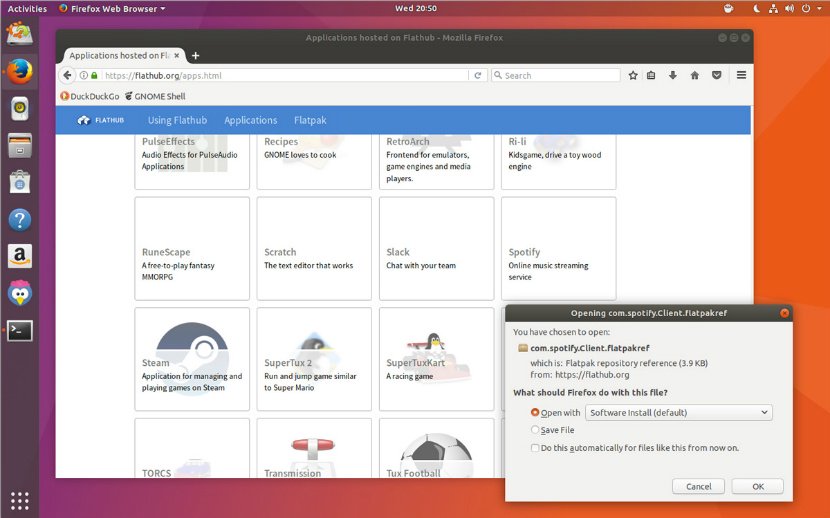The width and height of the screenshot is (830, 518).
Task: Open the Steam application card
Action: pos(192,359)
